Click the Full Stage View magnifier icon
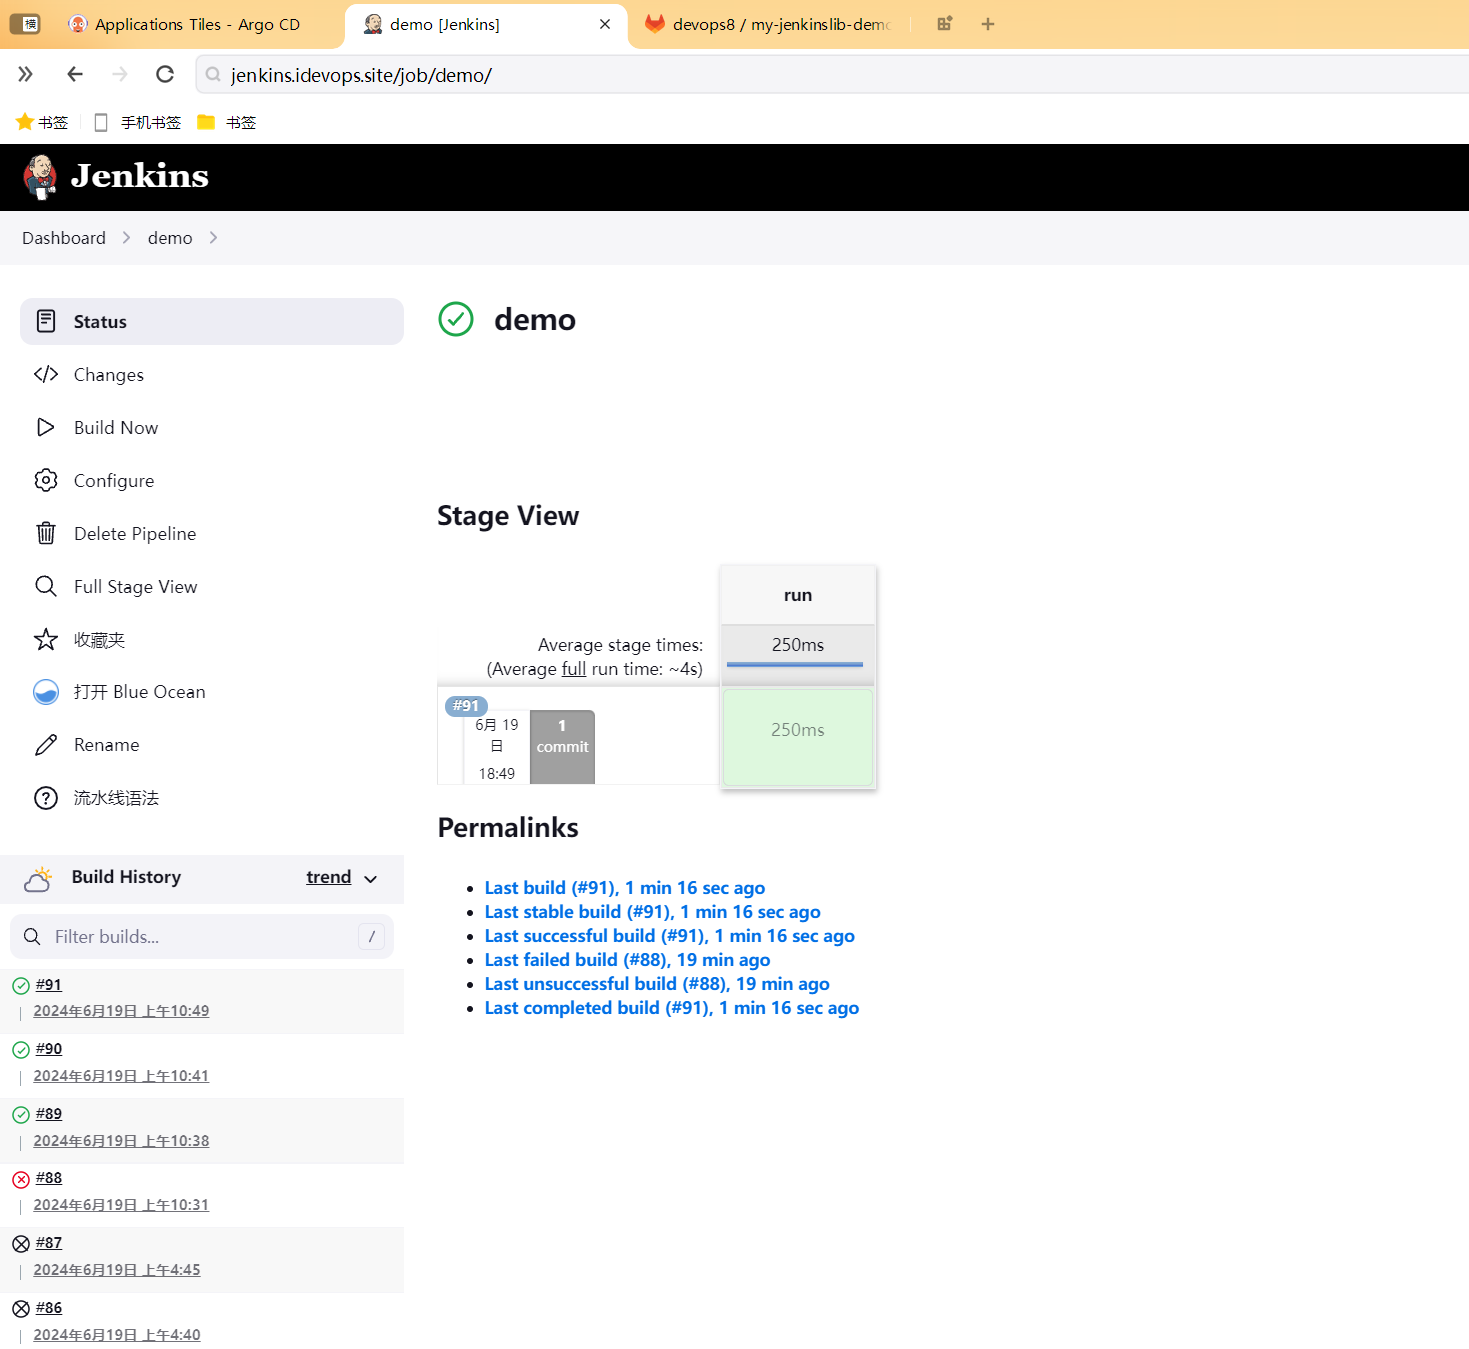1469x1349 pixels. tap(46, 586)
